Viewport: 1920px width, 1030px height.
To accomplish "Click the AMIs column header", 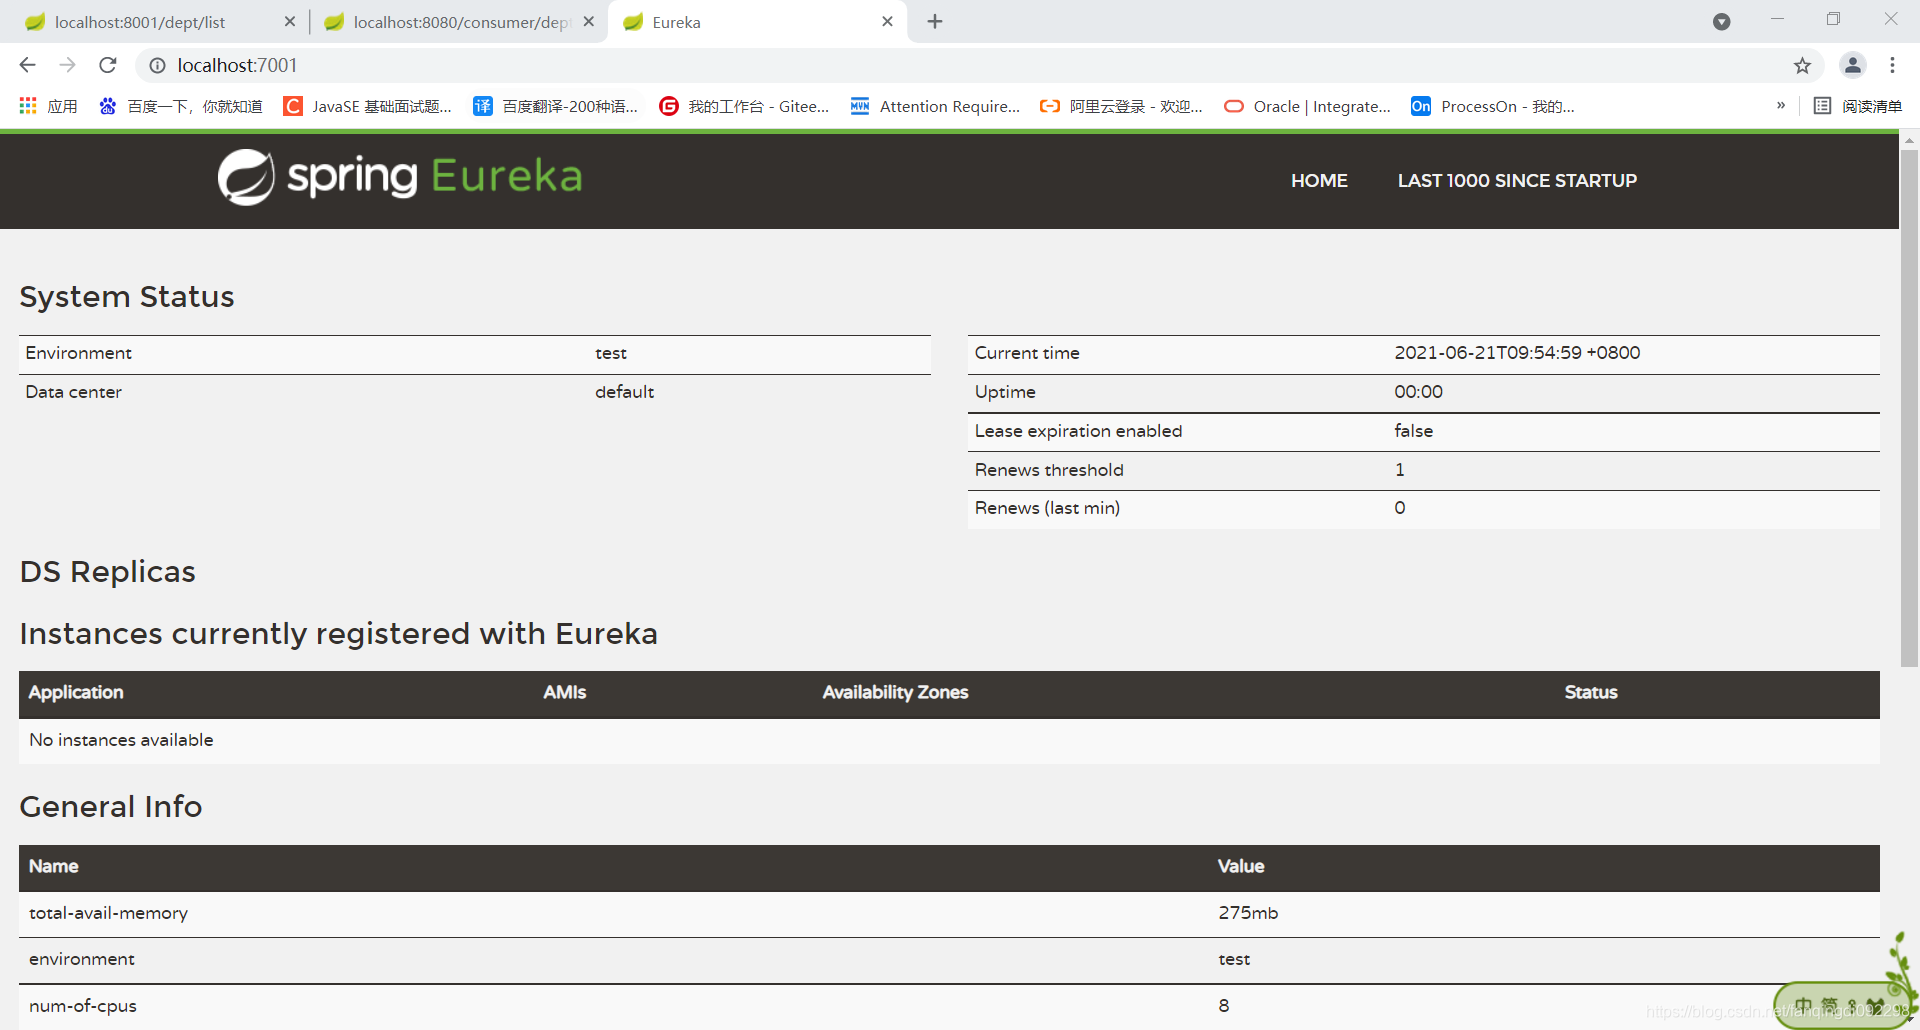I will point(565,692).
